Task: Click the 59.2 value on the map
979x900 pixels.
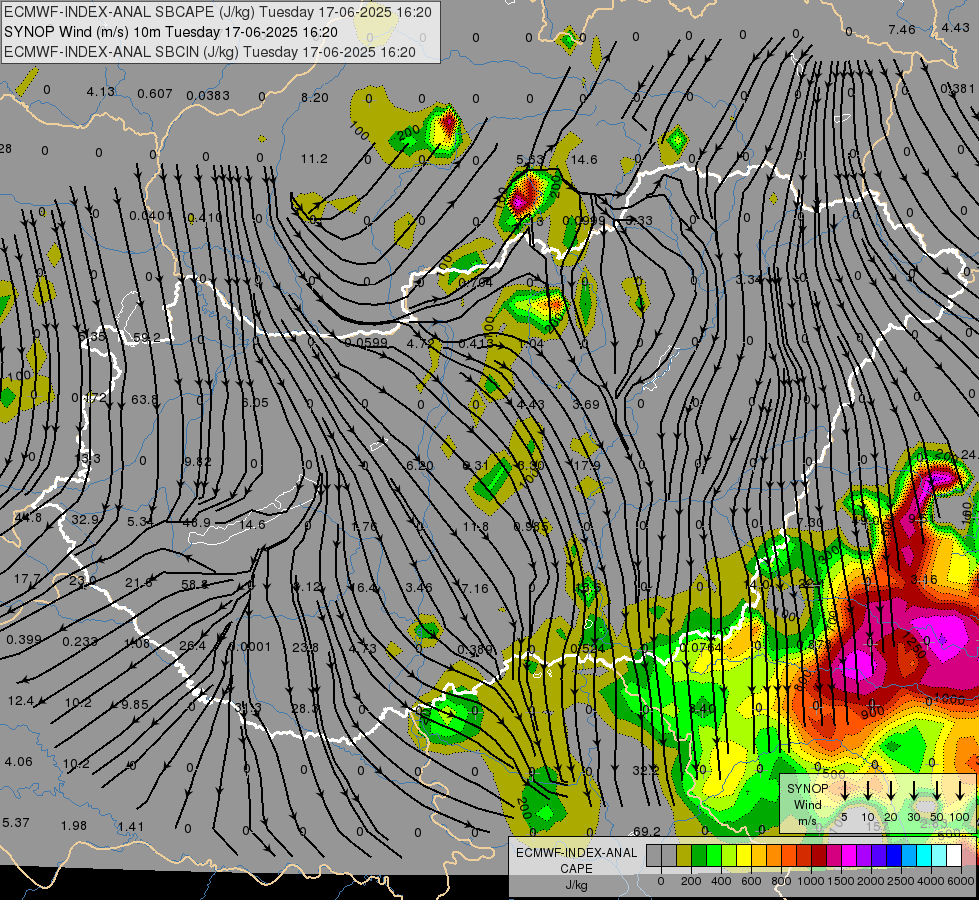Action: (x=147, y=338)
